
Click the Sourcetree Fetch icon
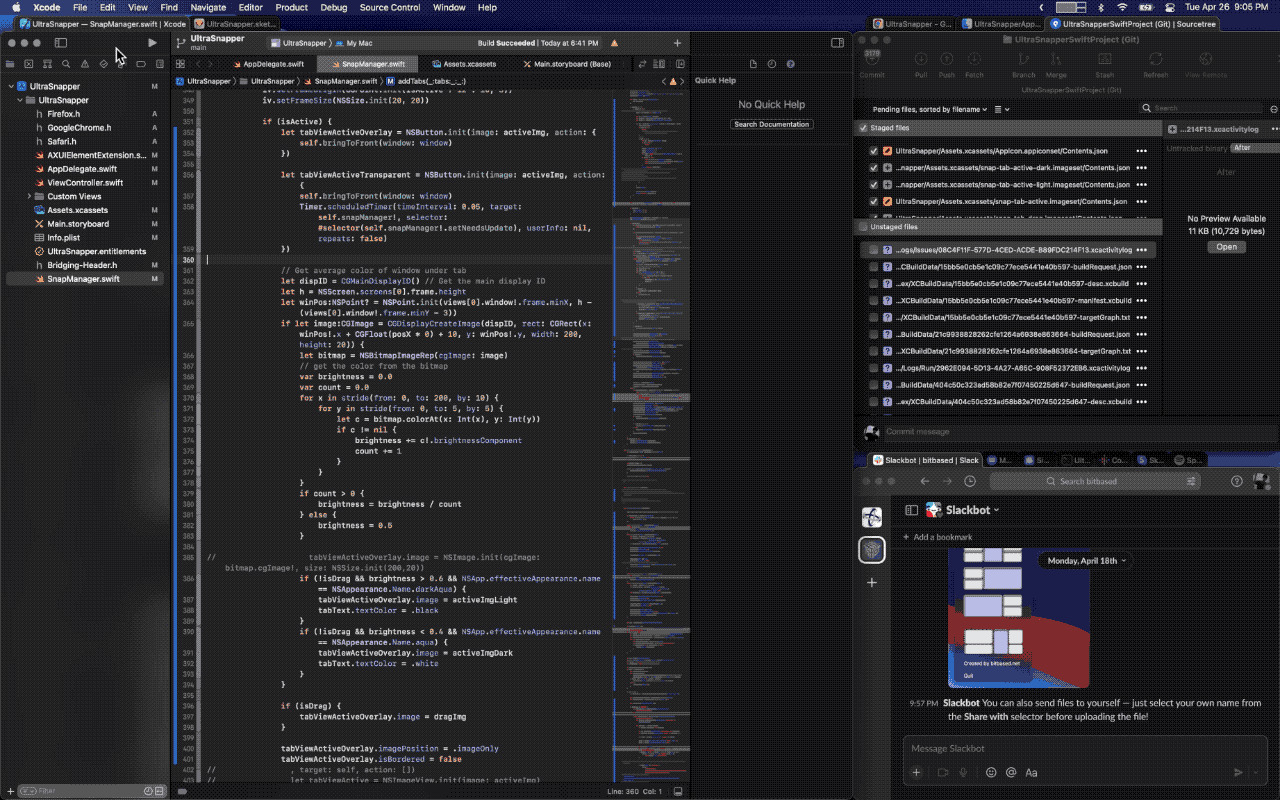point(974,65)
